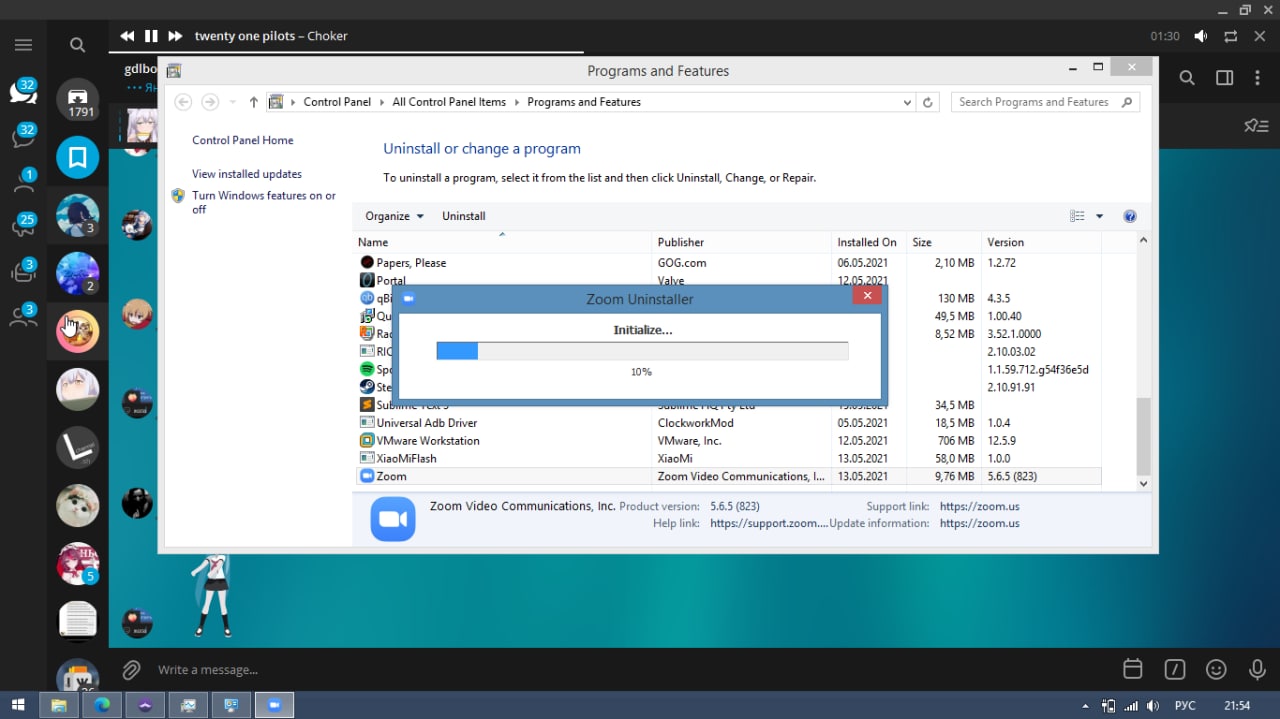The width and height of the screenshot is (1280, 719).
Task: Mute the audio player volume speaker
Action: [1201, 36]
